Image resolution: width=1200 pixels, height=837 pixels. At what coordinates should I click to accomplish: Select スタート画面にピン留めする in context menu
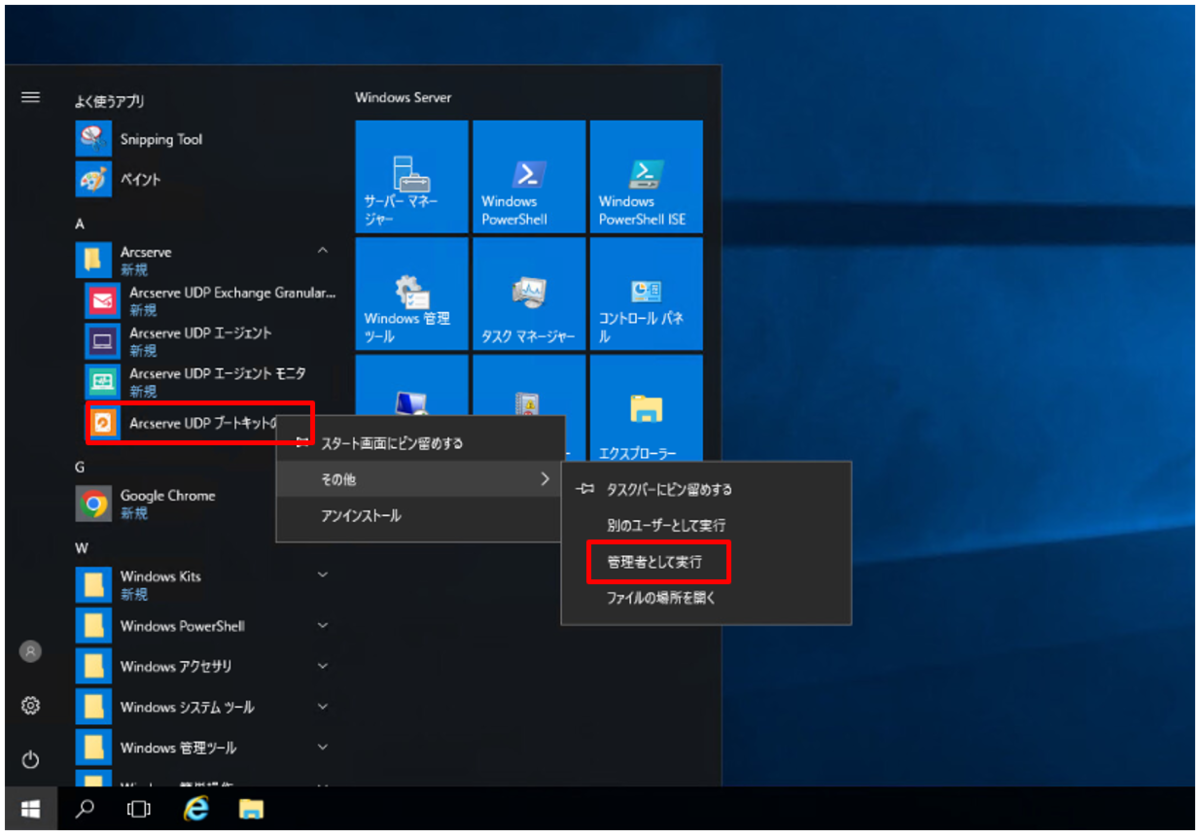420,443
